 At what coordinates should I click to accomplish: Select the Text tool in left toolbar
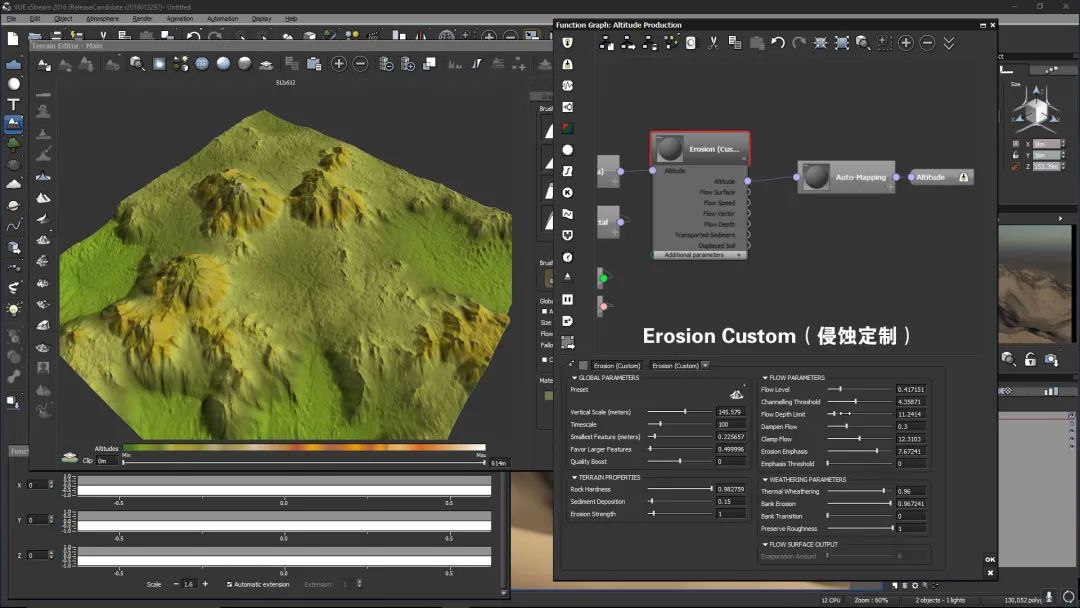14,104
